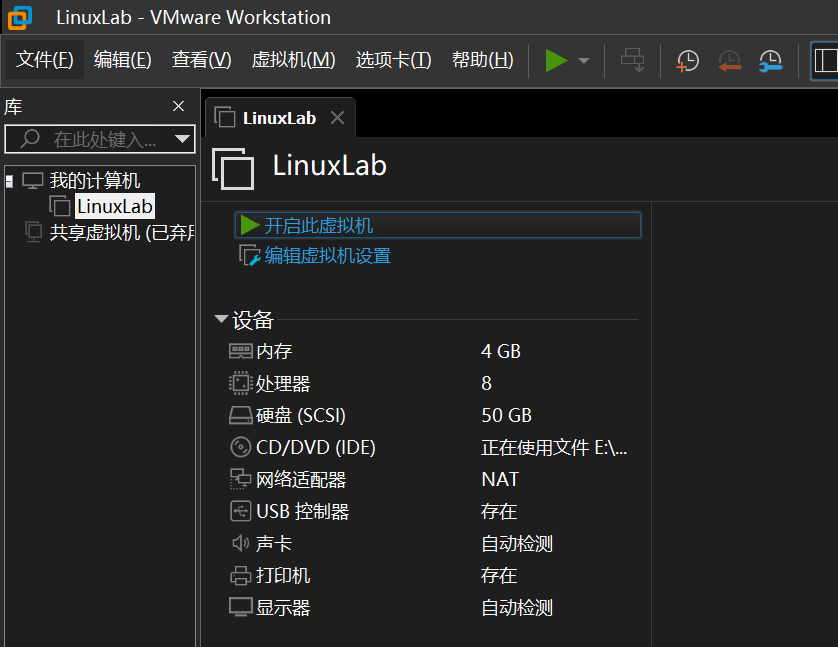Close the library panel with X
The image size is (838, 647).
pos(179,106)
